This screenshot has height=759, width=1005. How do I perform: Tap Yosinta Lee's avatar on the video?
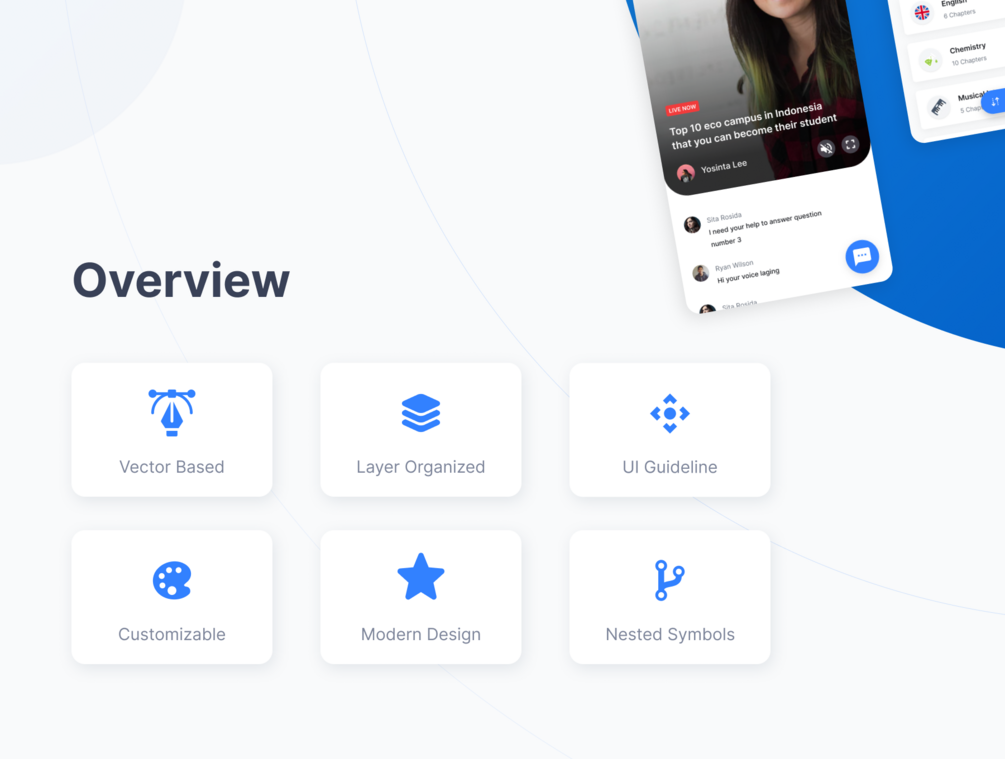coord(686,173)
